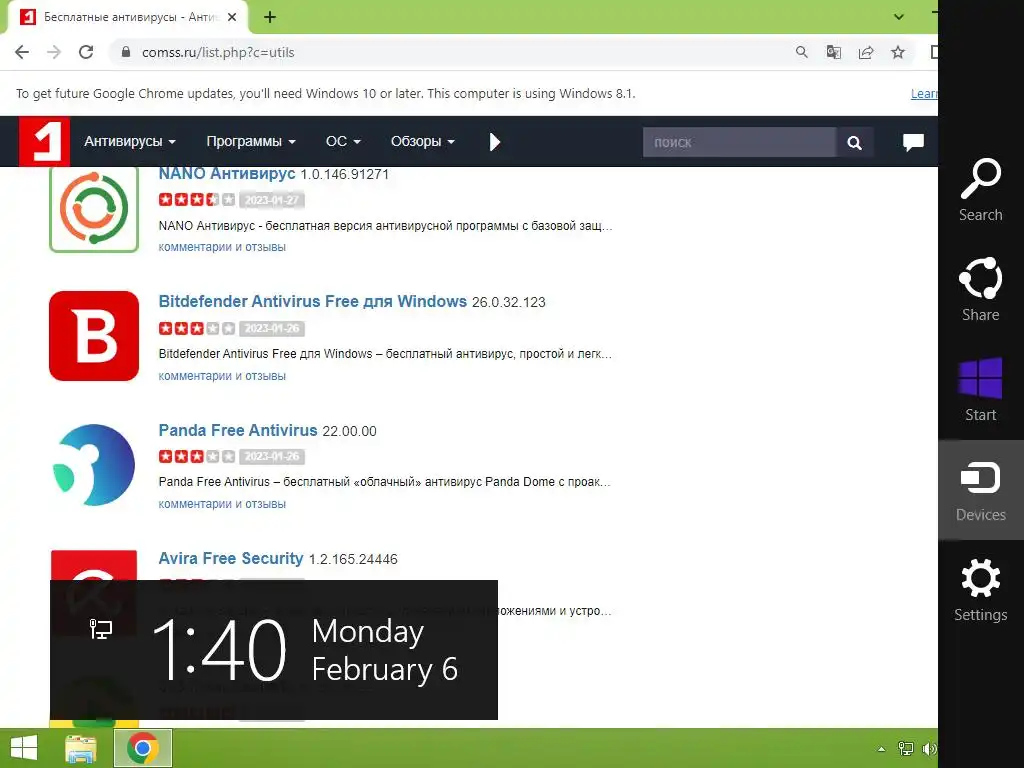1024x768 pixels.
Task: Click the white arrow to show more menu items
Action: tap(494, 142)
